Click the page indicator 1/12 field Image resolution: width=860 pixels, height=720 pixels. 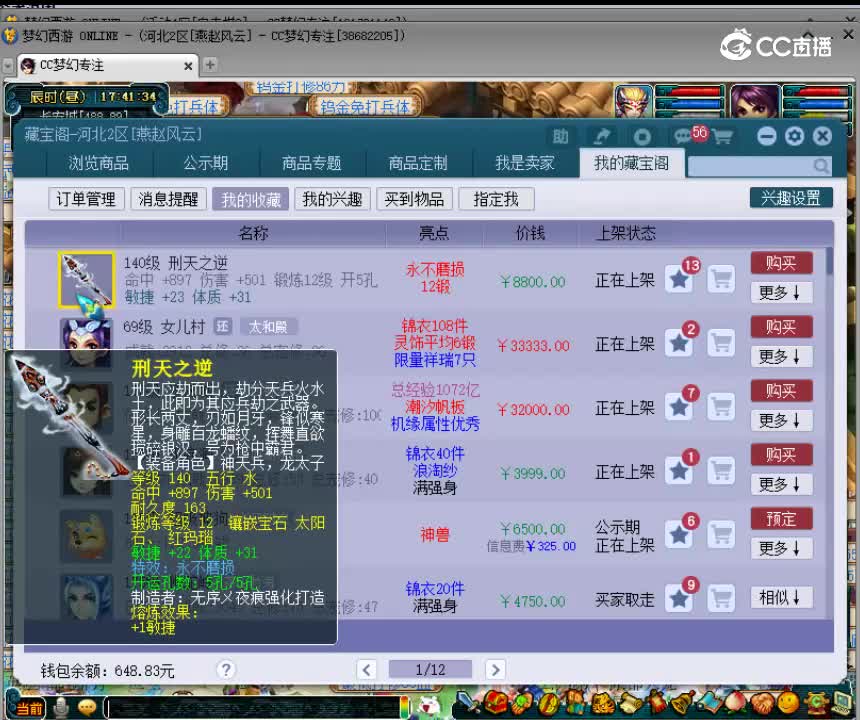tap(431, 670)
